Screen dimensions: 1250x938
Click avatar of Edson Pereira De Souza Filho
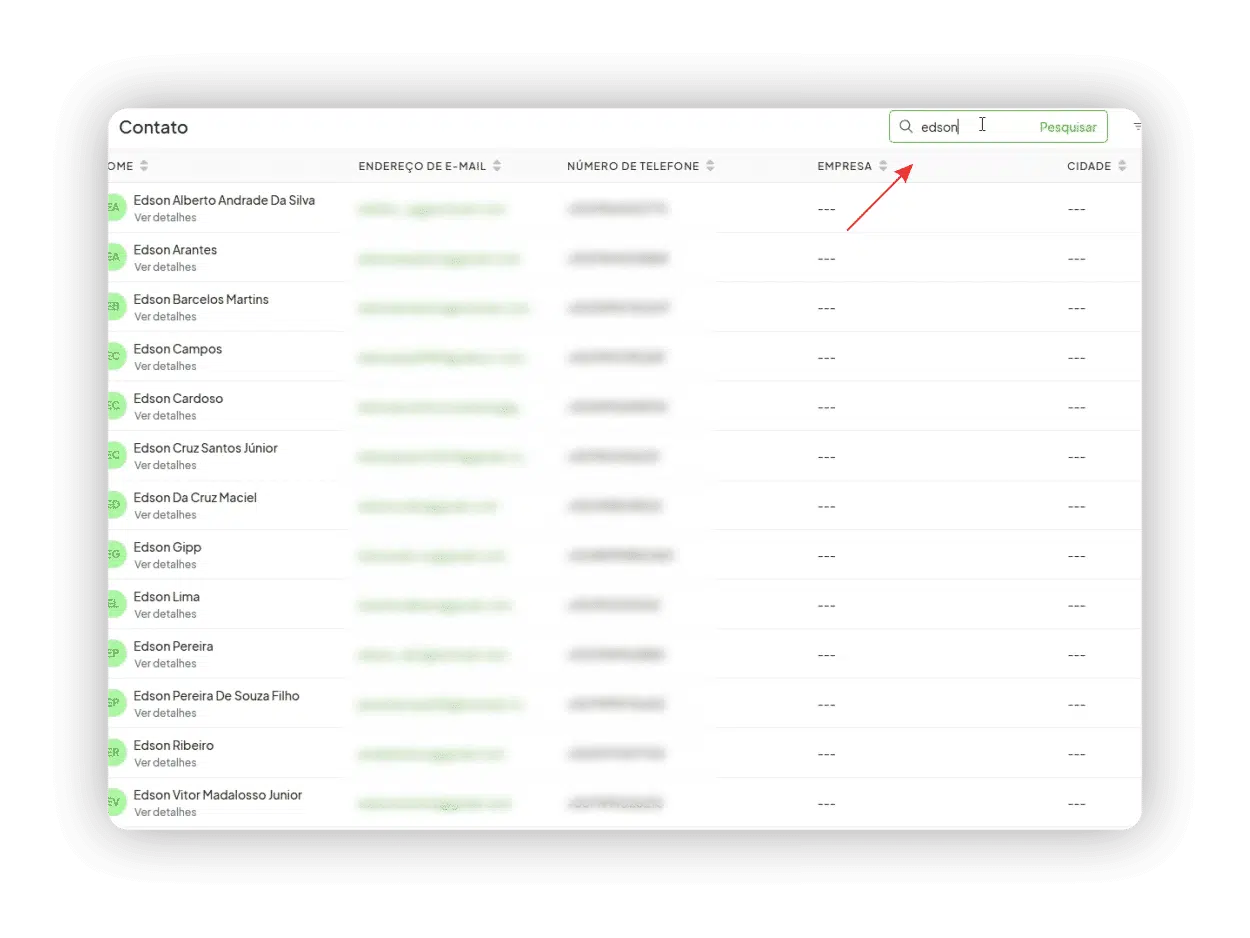click(116, 703)
